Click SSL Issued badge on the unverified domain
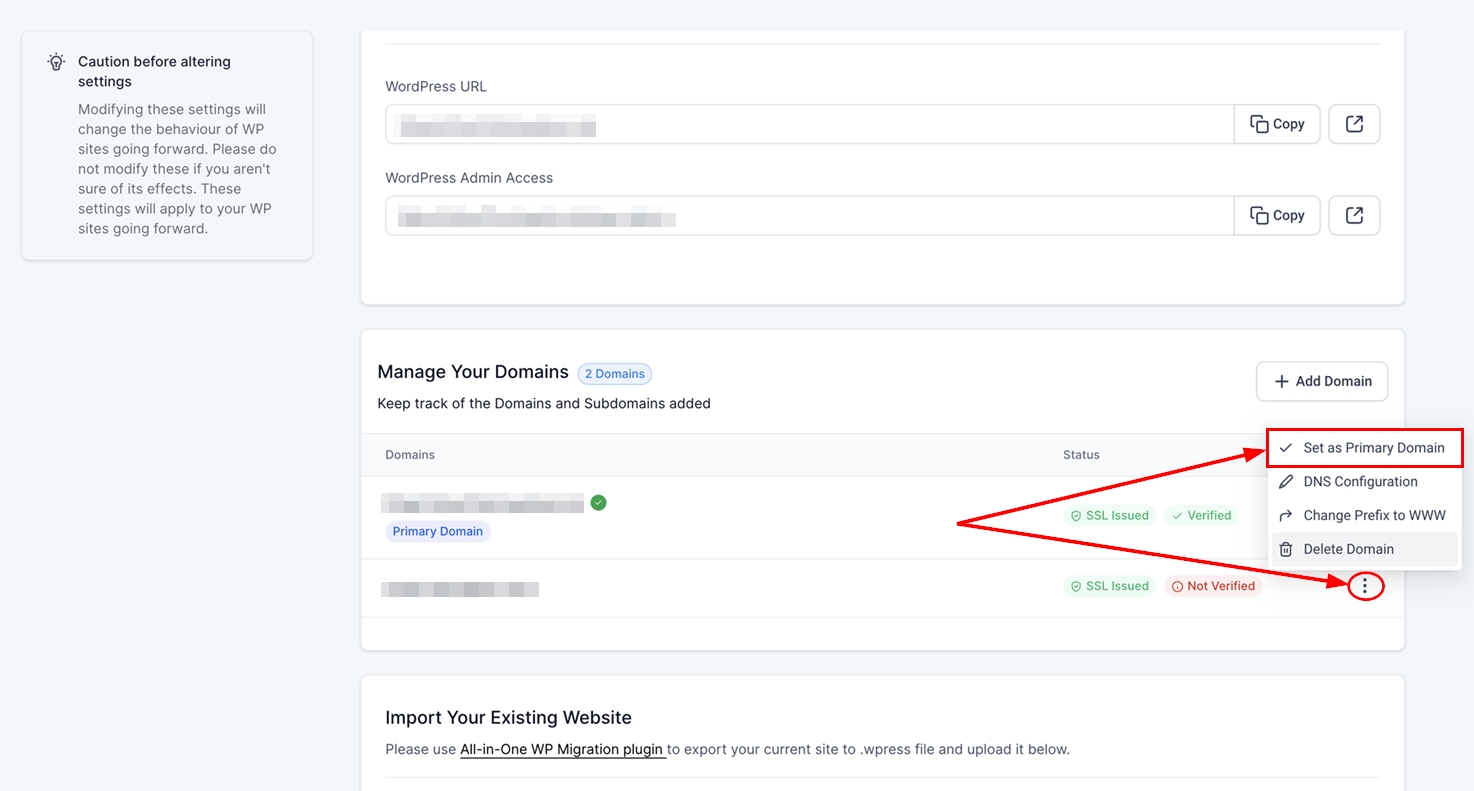 [1109, 586]
